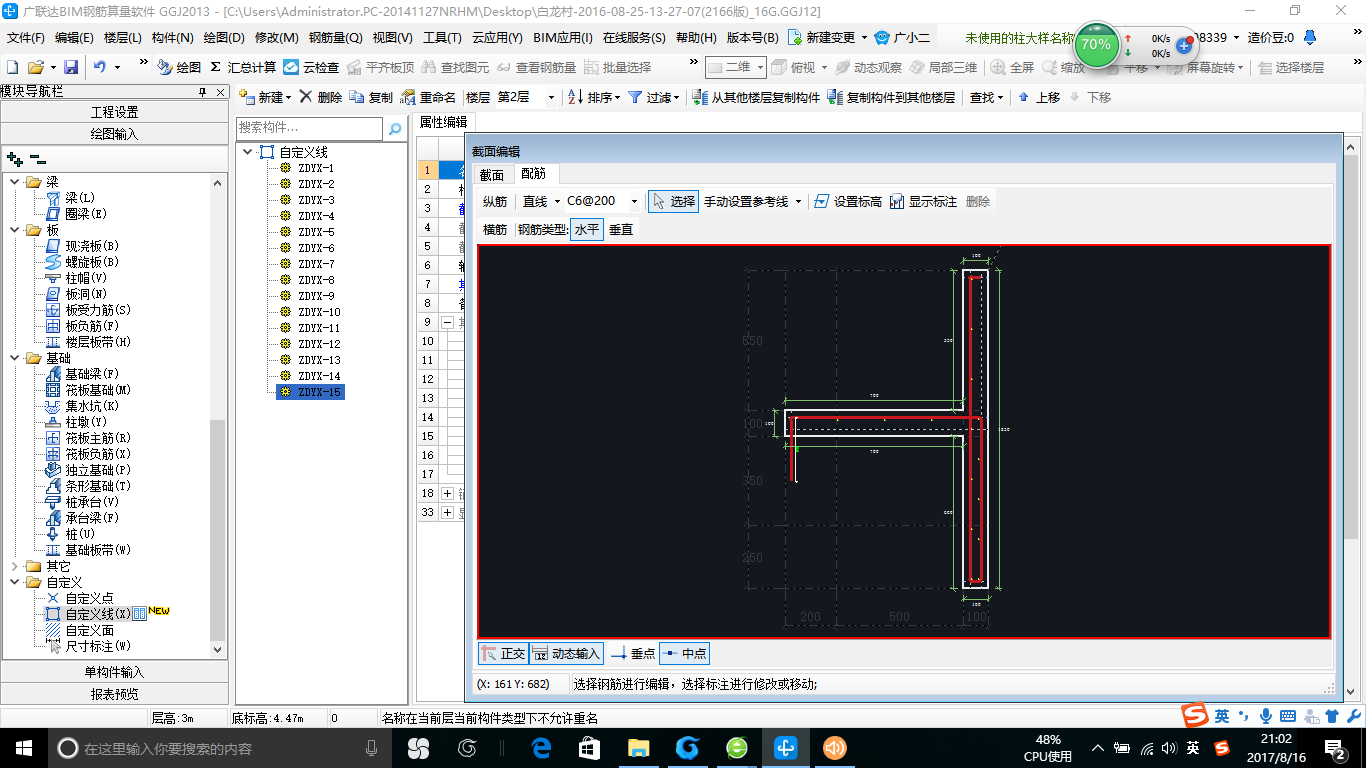The width and height of the screenshot is (1366, 768).
Task: Open the 绘图 drawing mode
Action: click(x=179, y=67)
